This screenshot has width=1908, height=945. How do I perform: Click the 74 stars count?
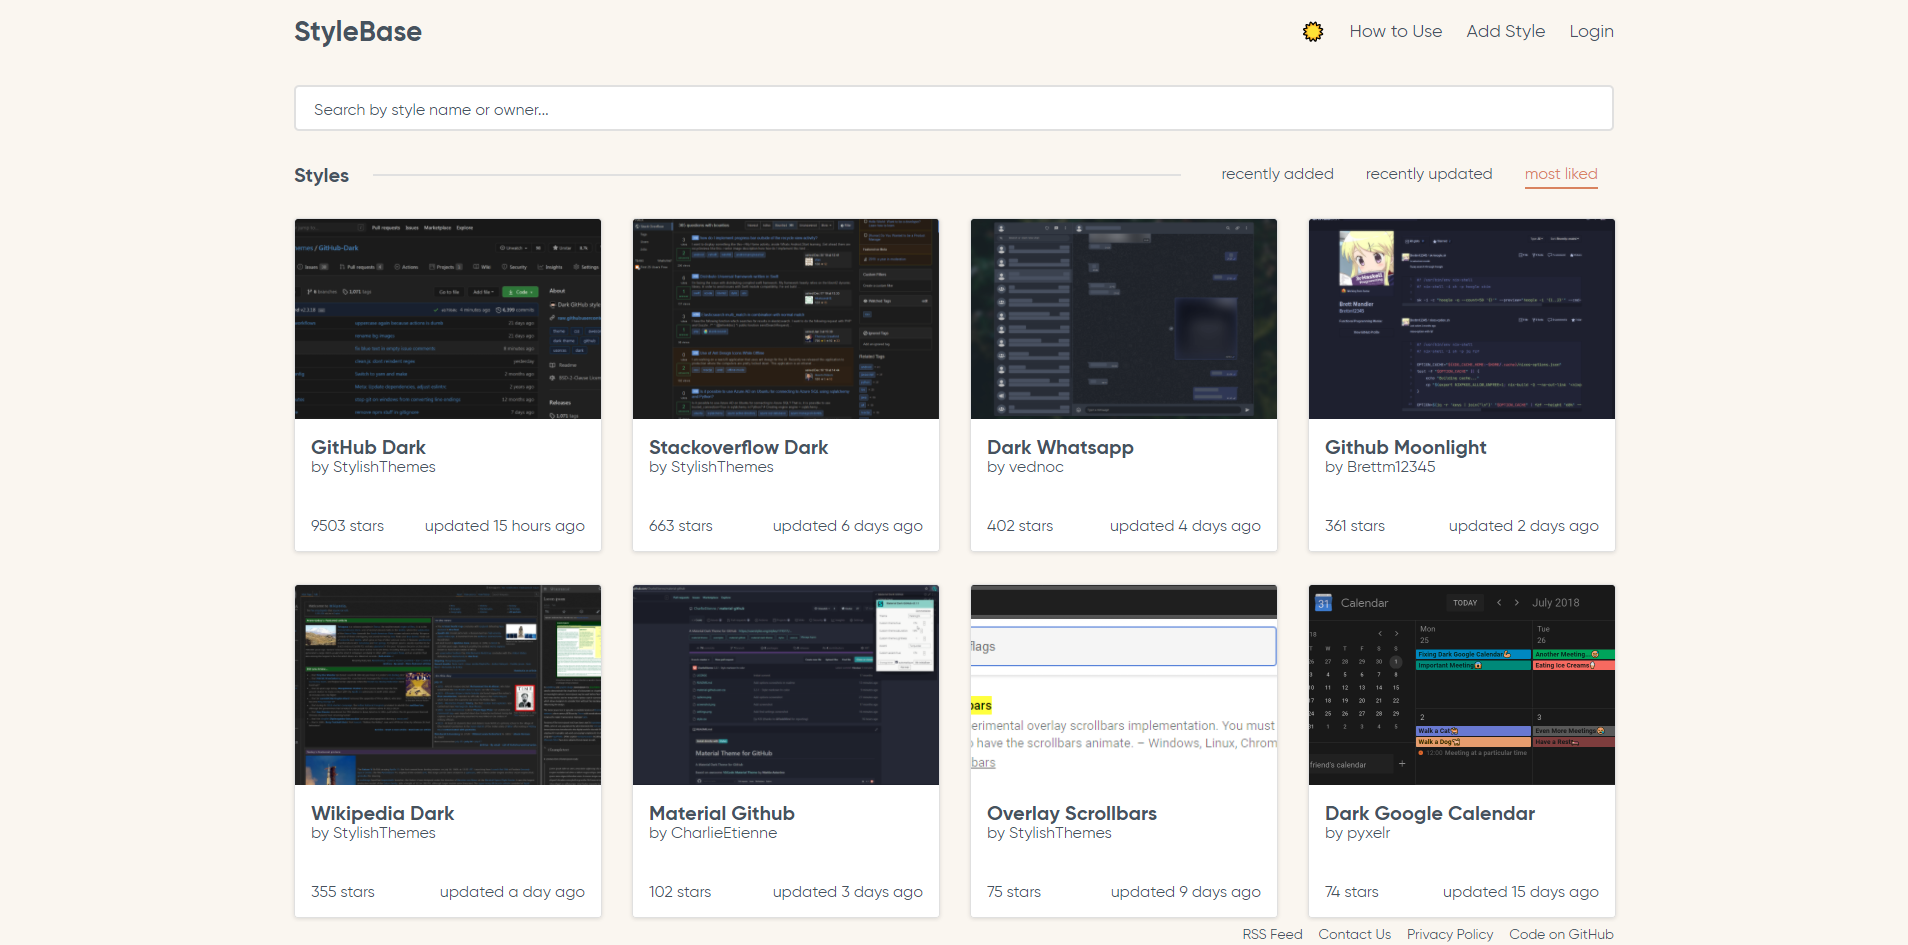(1351, 892)
